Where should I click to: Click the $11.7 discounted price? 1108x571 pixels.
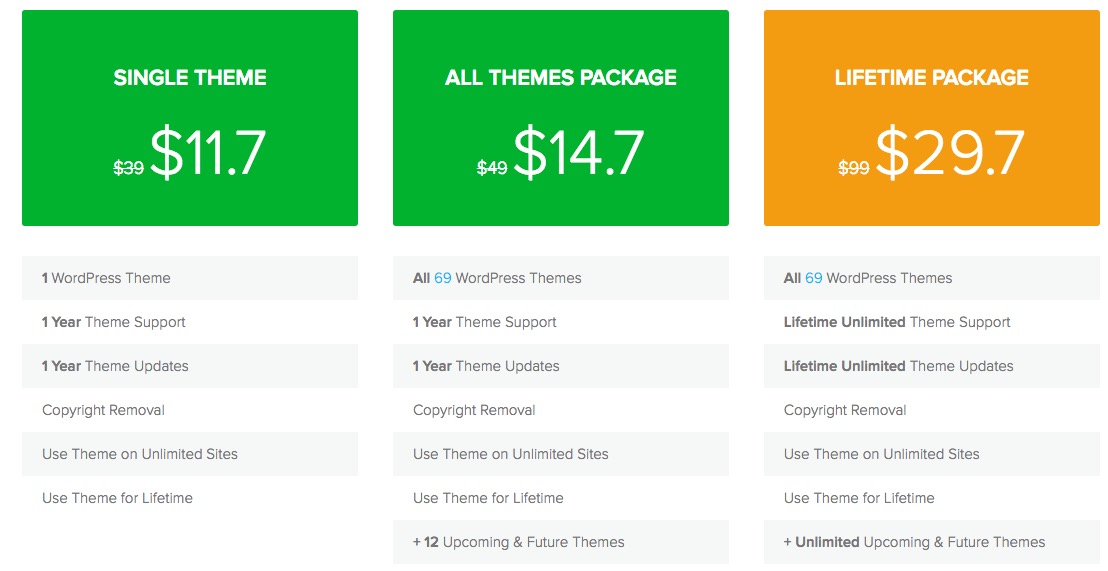click(208, 154)
